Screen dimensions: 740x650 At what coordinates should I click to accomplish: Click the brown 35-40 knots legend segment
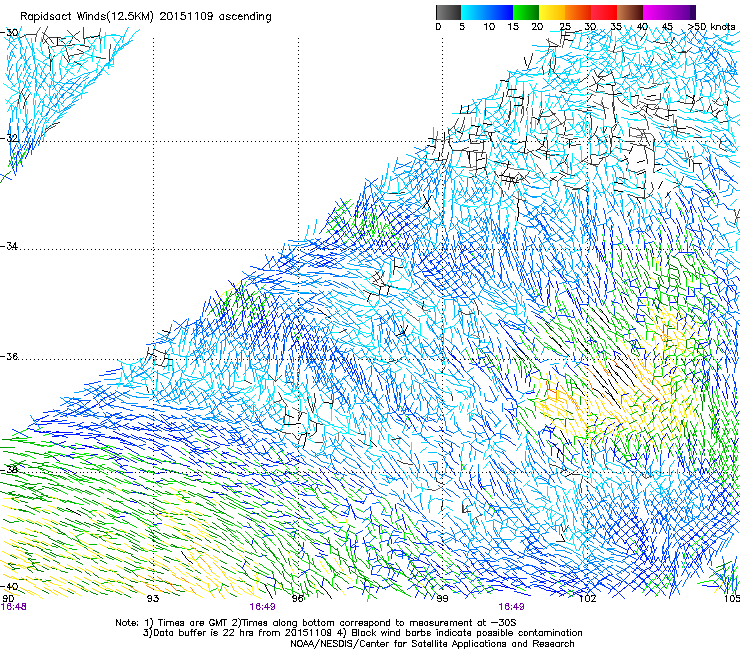tap(630, 12)
